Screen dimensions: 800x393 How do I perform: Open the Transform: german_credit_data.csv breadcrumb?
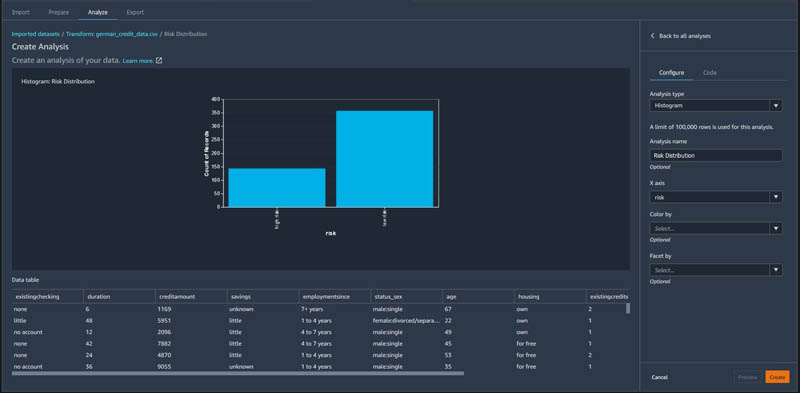[x=112, y=34]
